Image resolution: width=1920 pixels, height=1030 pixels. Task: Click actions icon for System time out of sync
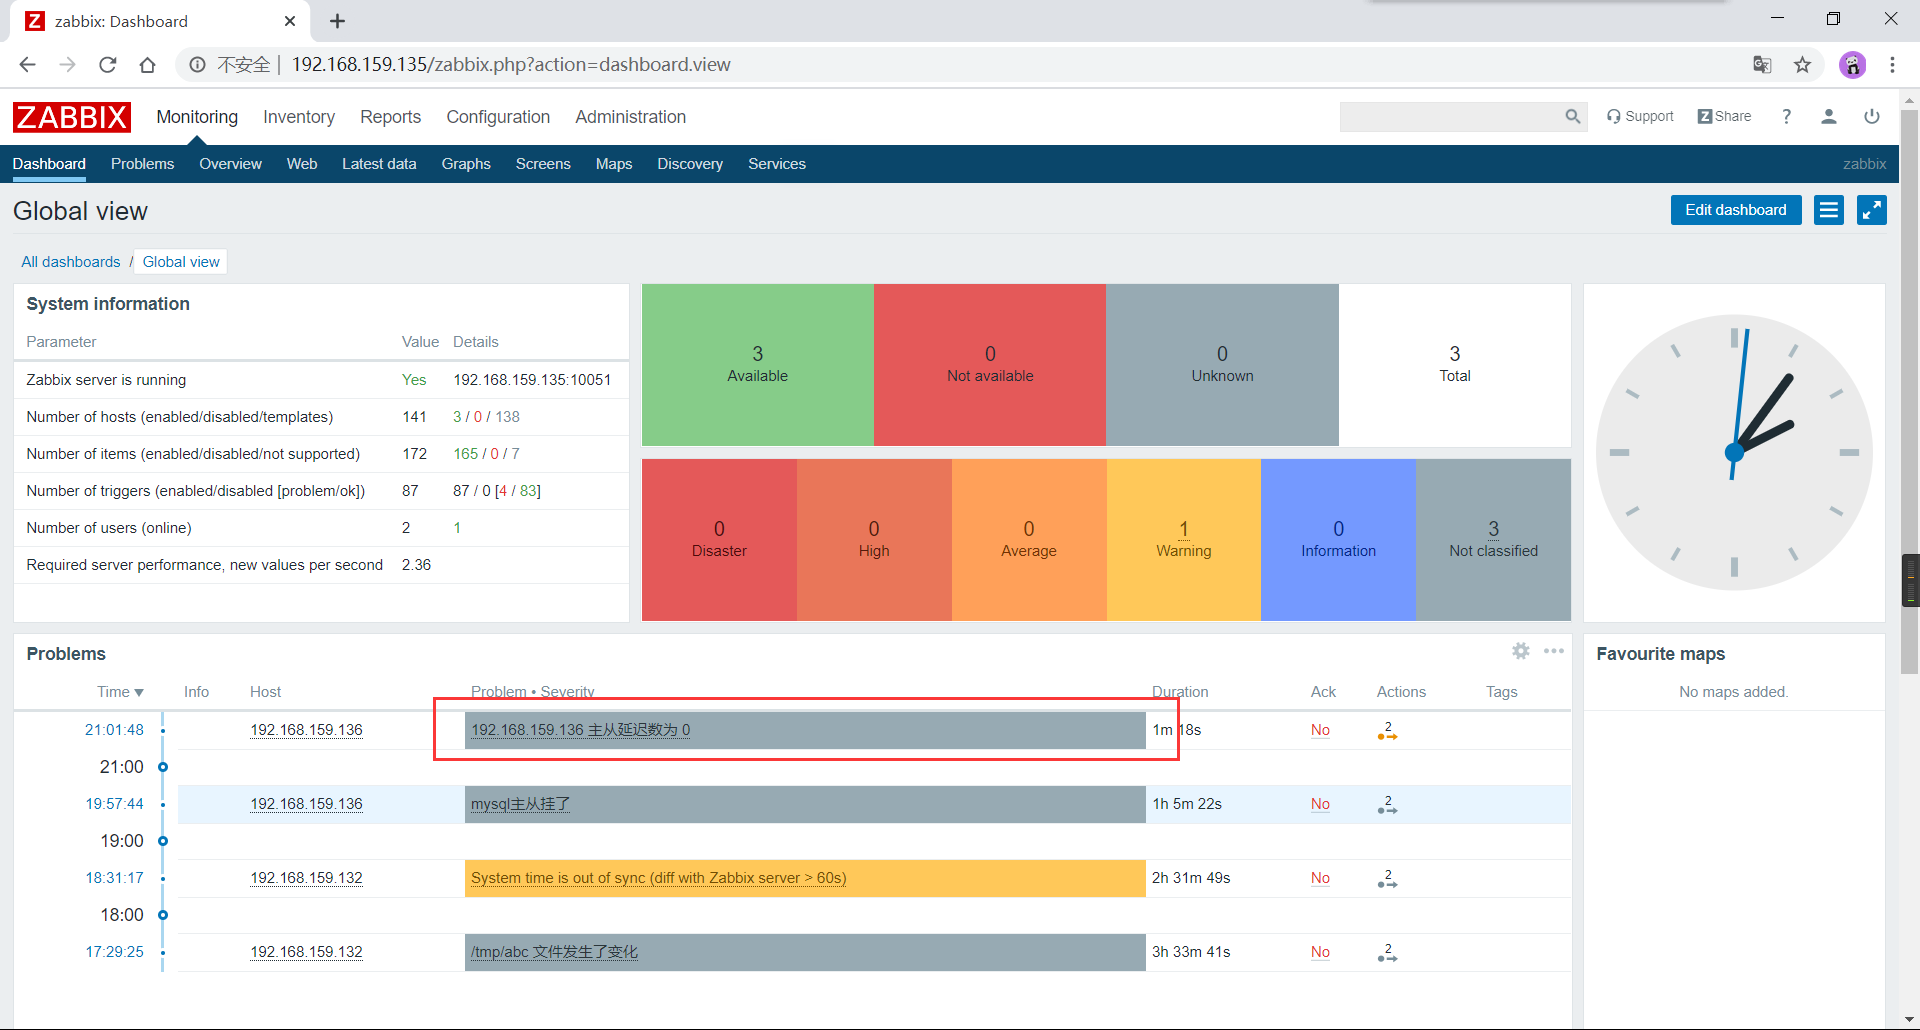pyautogui.click(x=1387, y=879)
